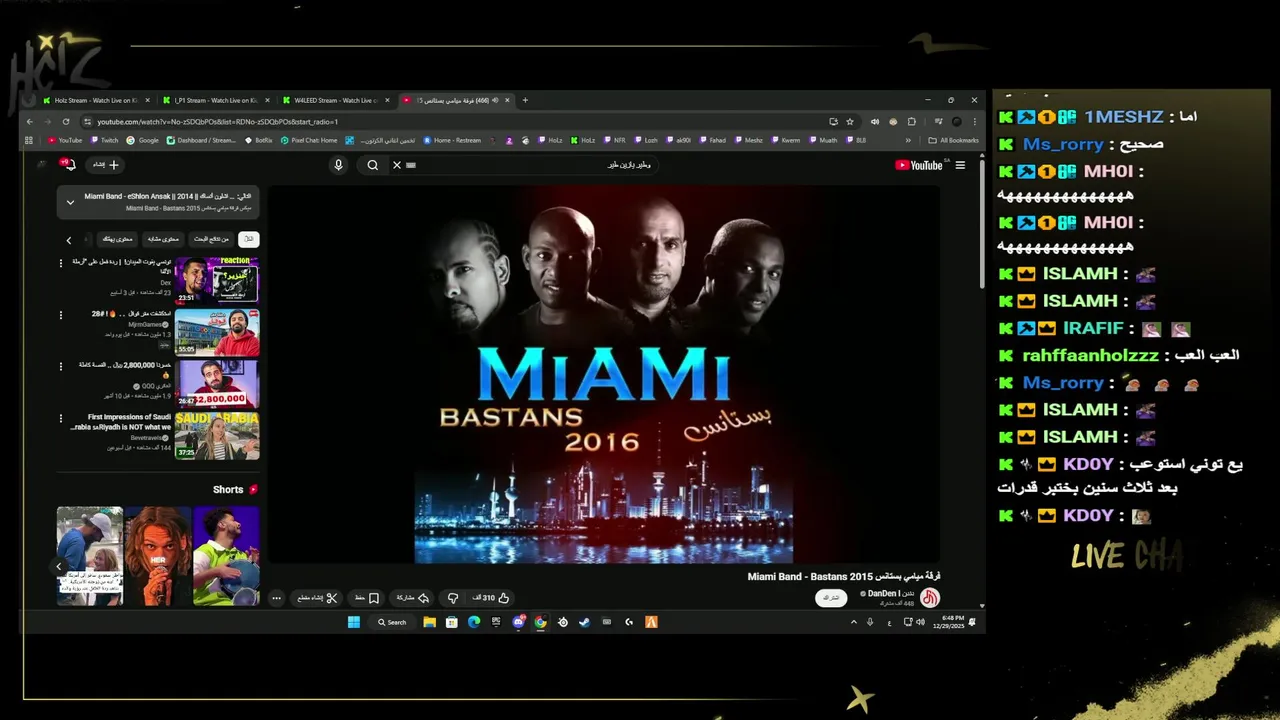1280x720 pixels.
Task: Open the Windows Start menu
Action: (x=353, y=622)
